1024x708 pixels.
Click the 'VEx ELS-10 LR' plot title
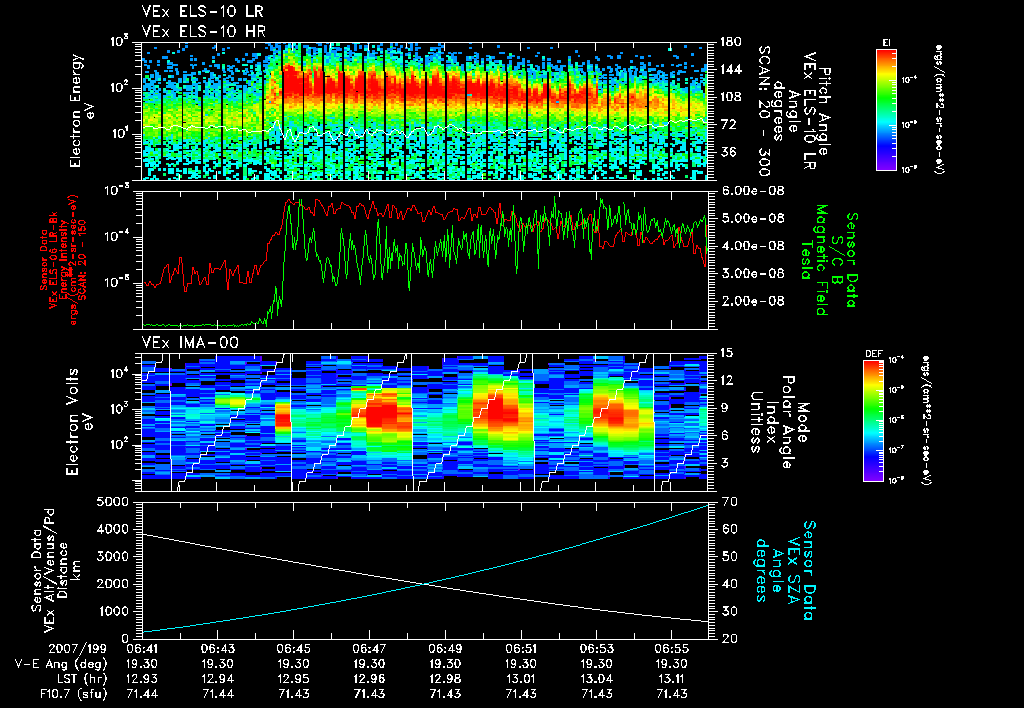click(x=203, y=12)
